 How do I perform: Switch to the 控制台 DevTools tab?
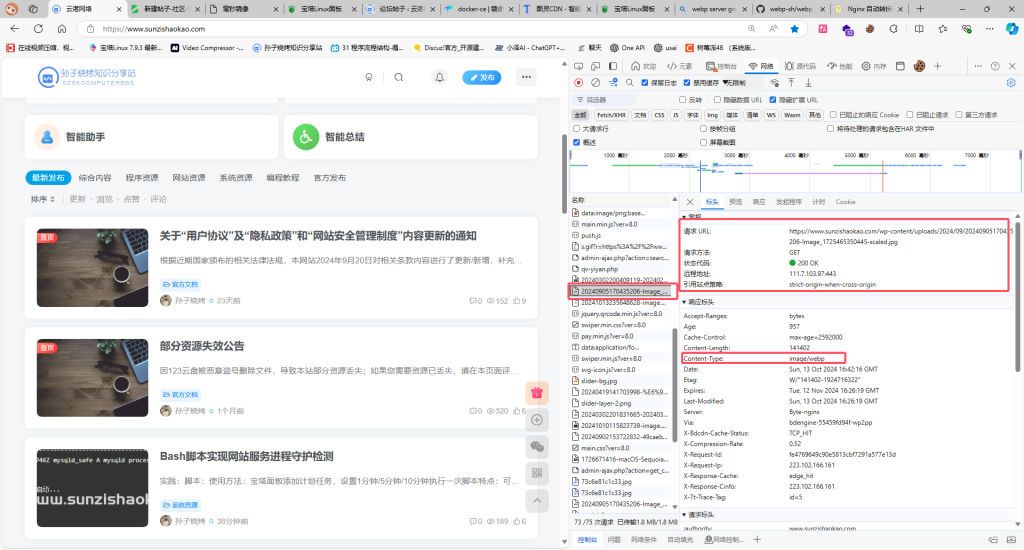tap(722, 66)
